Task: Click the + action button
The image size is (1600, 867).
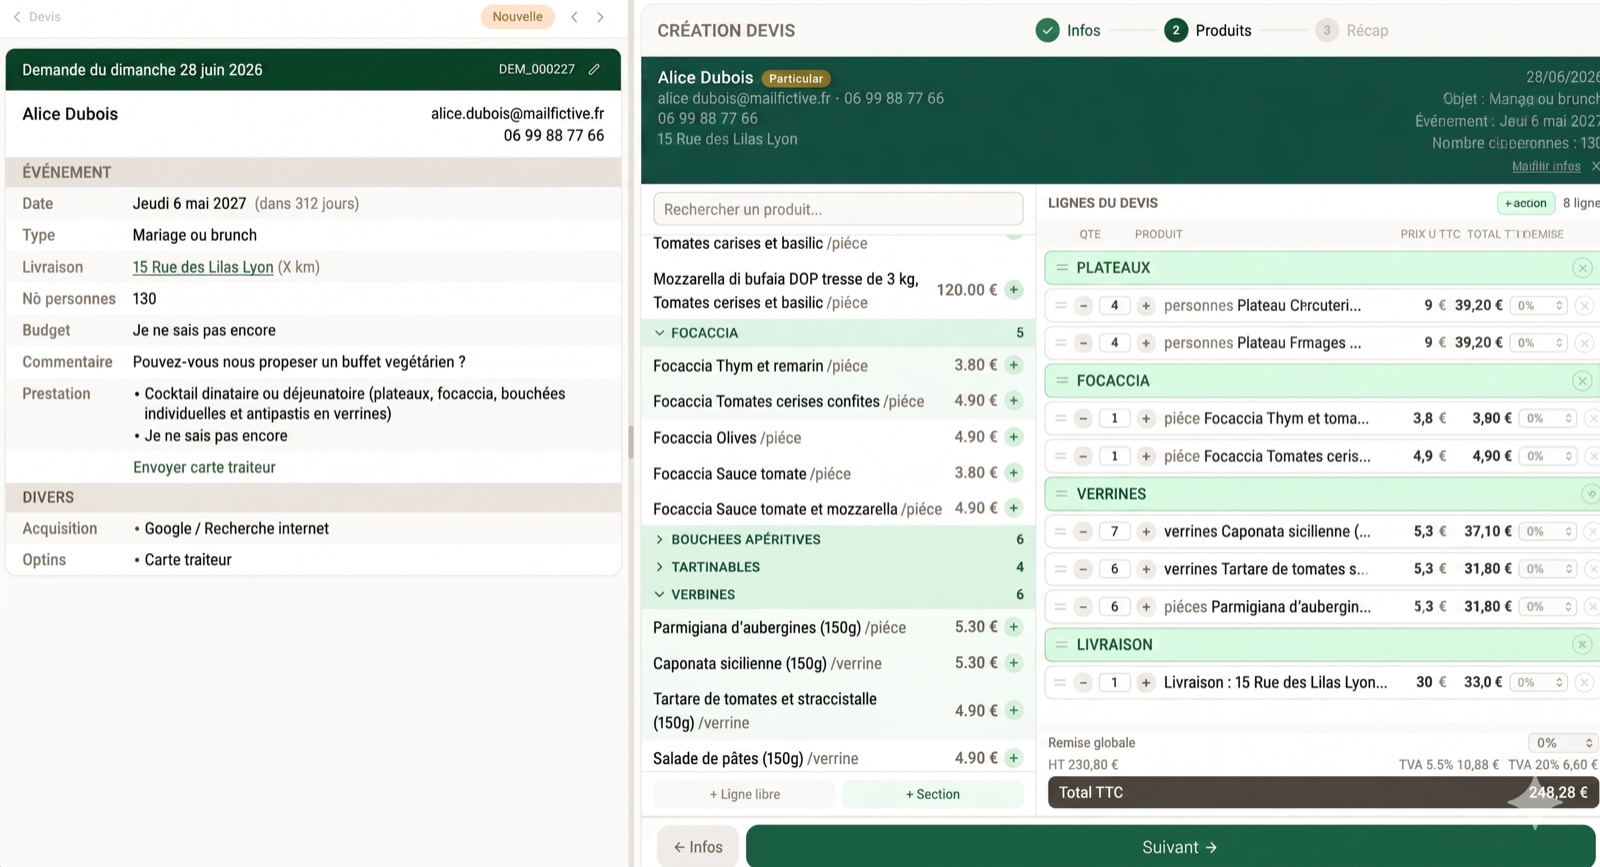Action: 1526,203
